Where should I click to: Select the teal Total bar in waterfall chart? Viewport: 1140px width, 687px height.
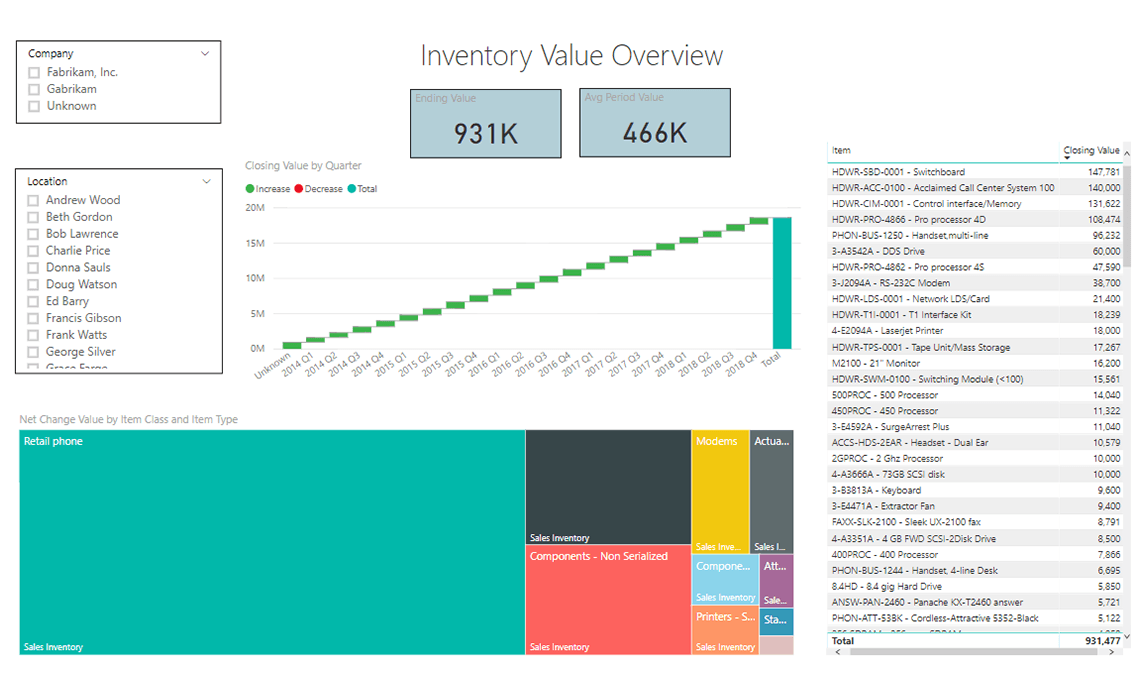tap(782, 283)
